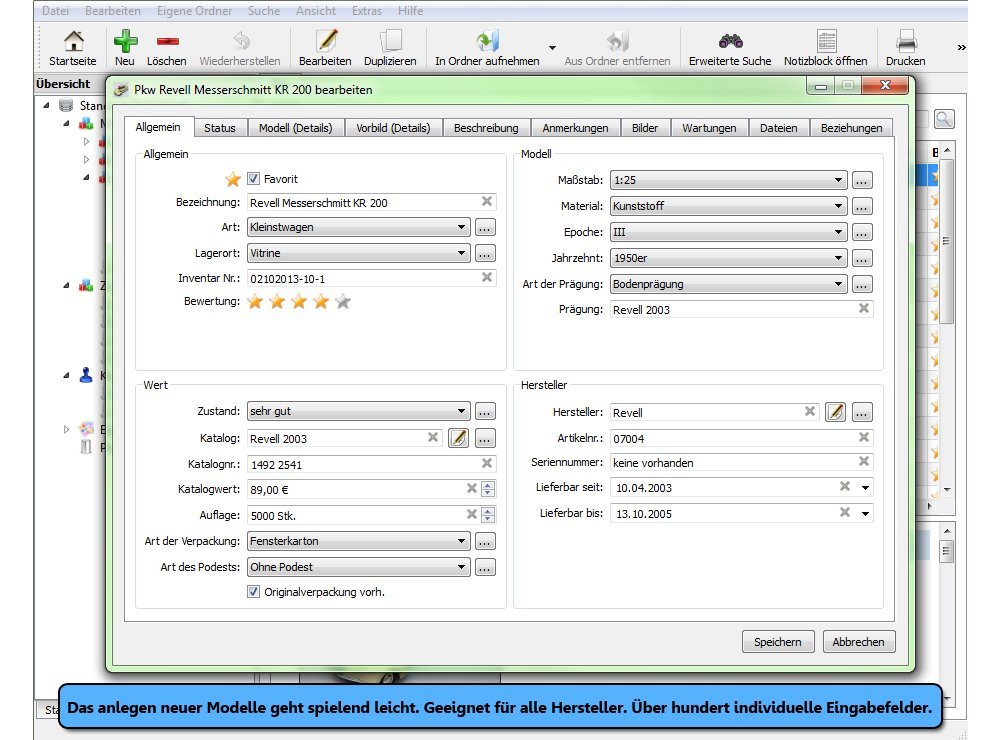The width and height of the screenshot is (1001, 740).
Task: Open Art der Verpackung dropdown
Action: tap(359, 541)
